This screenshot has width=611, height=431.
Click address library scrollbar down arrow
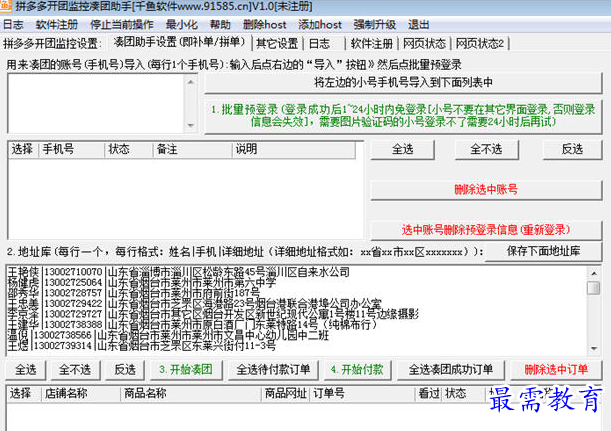tap(593, 348)
